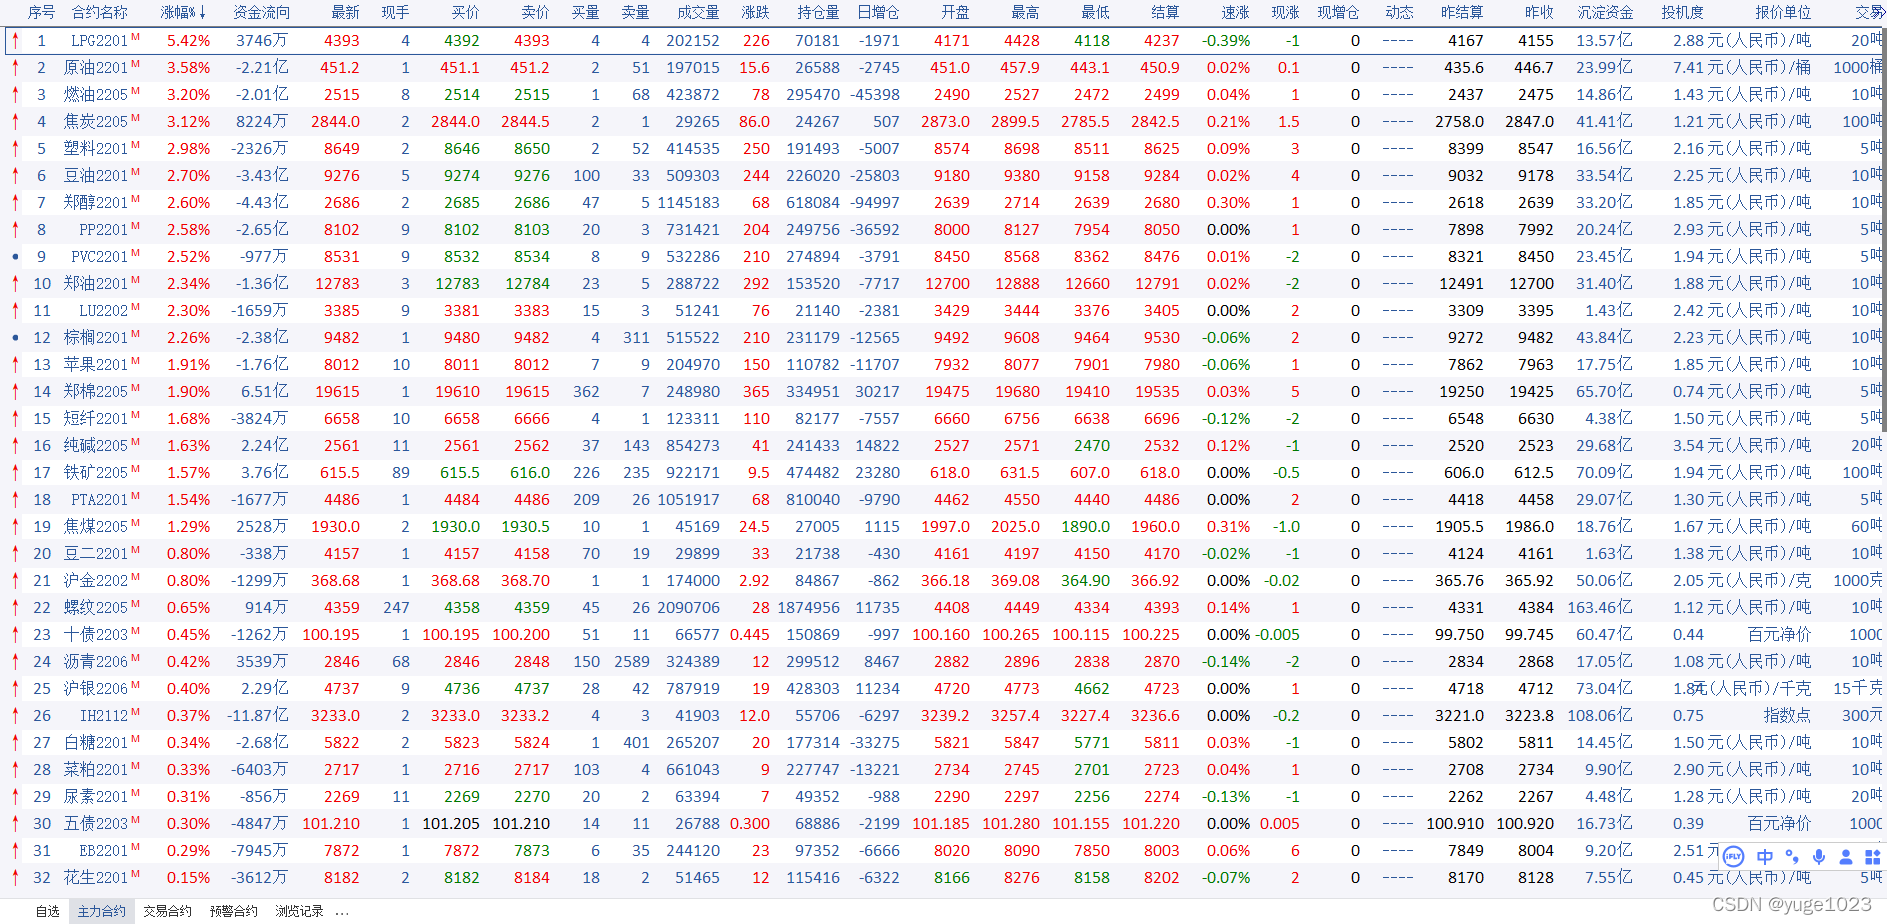
Task: Click 结算 column header
Action: click(1165, 12)
